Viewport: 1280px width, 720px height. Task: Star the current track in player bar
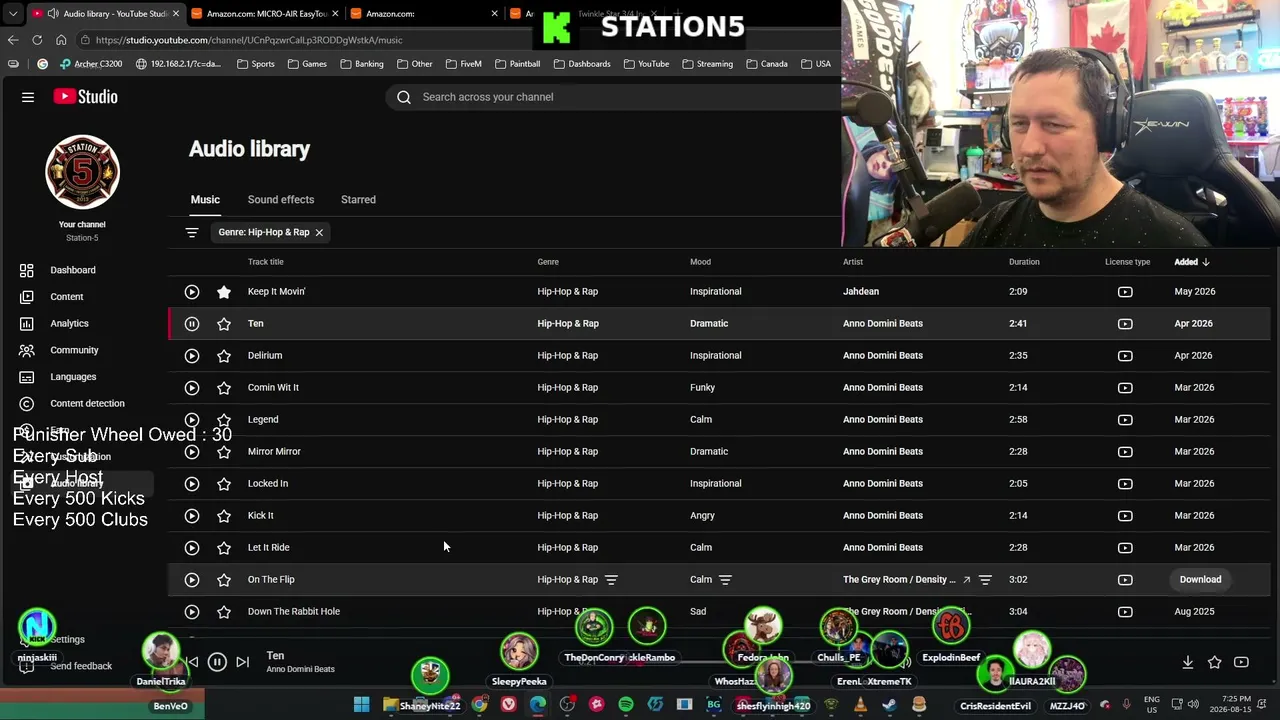coord(1214,662)
